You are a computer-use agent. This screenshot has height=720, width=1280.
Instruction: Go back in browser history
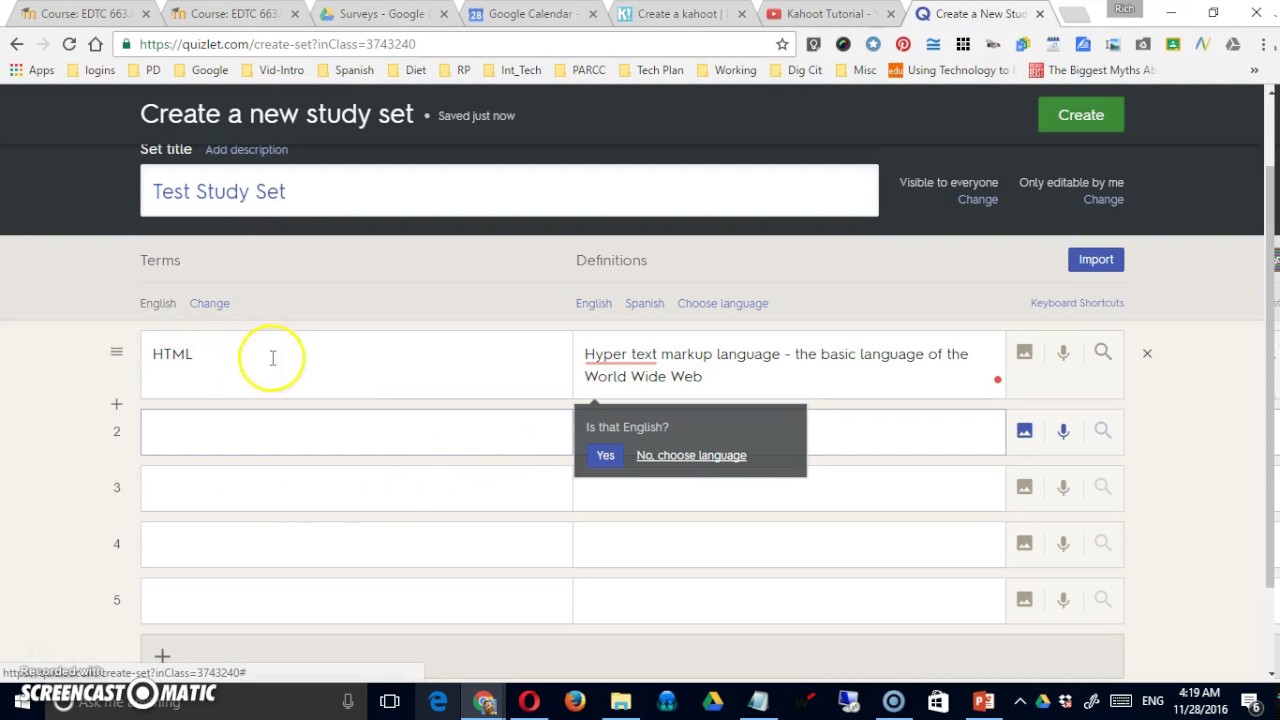pos(17,44)
